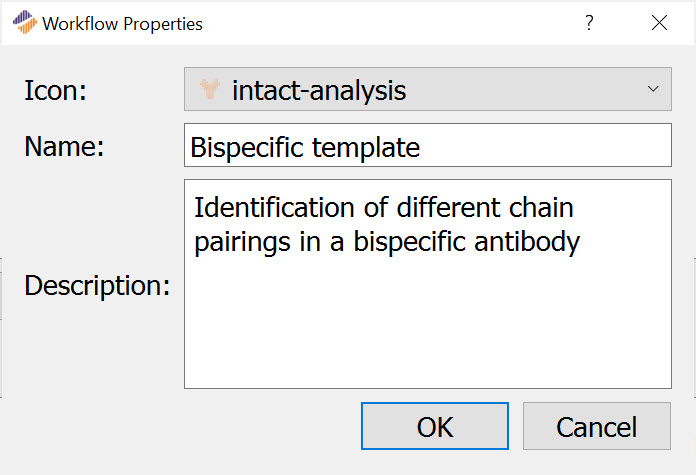Click the word template in Name field
The width and height of the screenshot is (696, 475).
click(x=366, y=148)
